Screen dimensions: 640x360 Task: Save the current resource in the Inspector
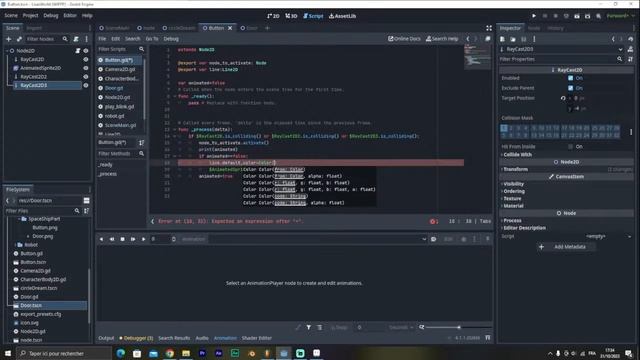(x=524, y=39)
